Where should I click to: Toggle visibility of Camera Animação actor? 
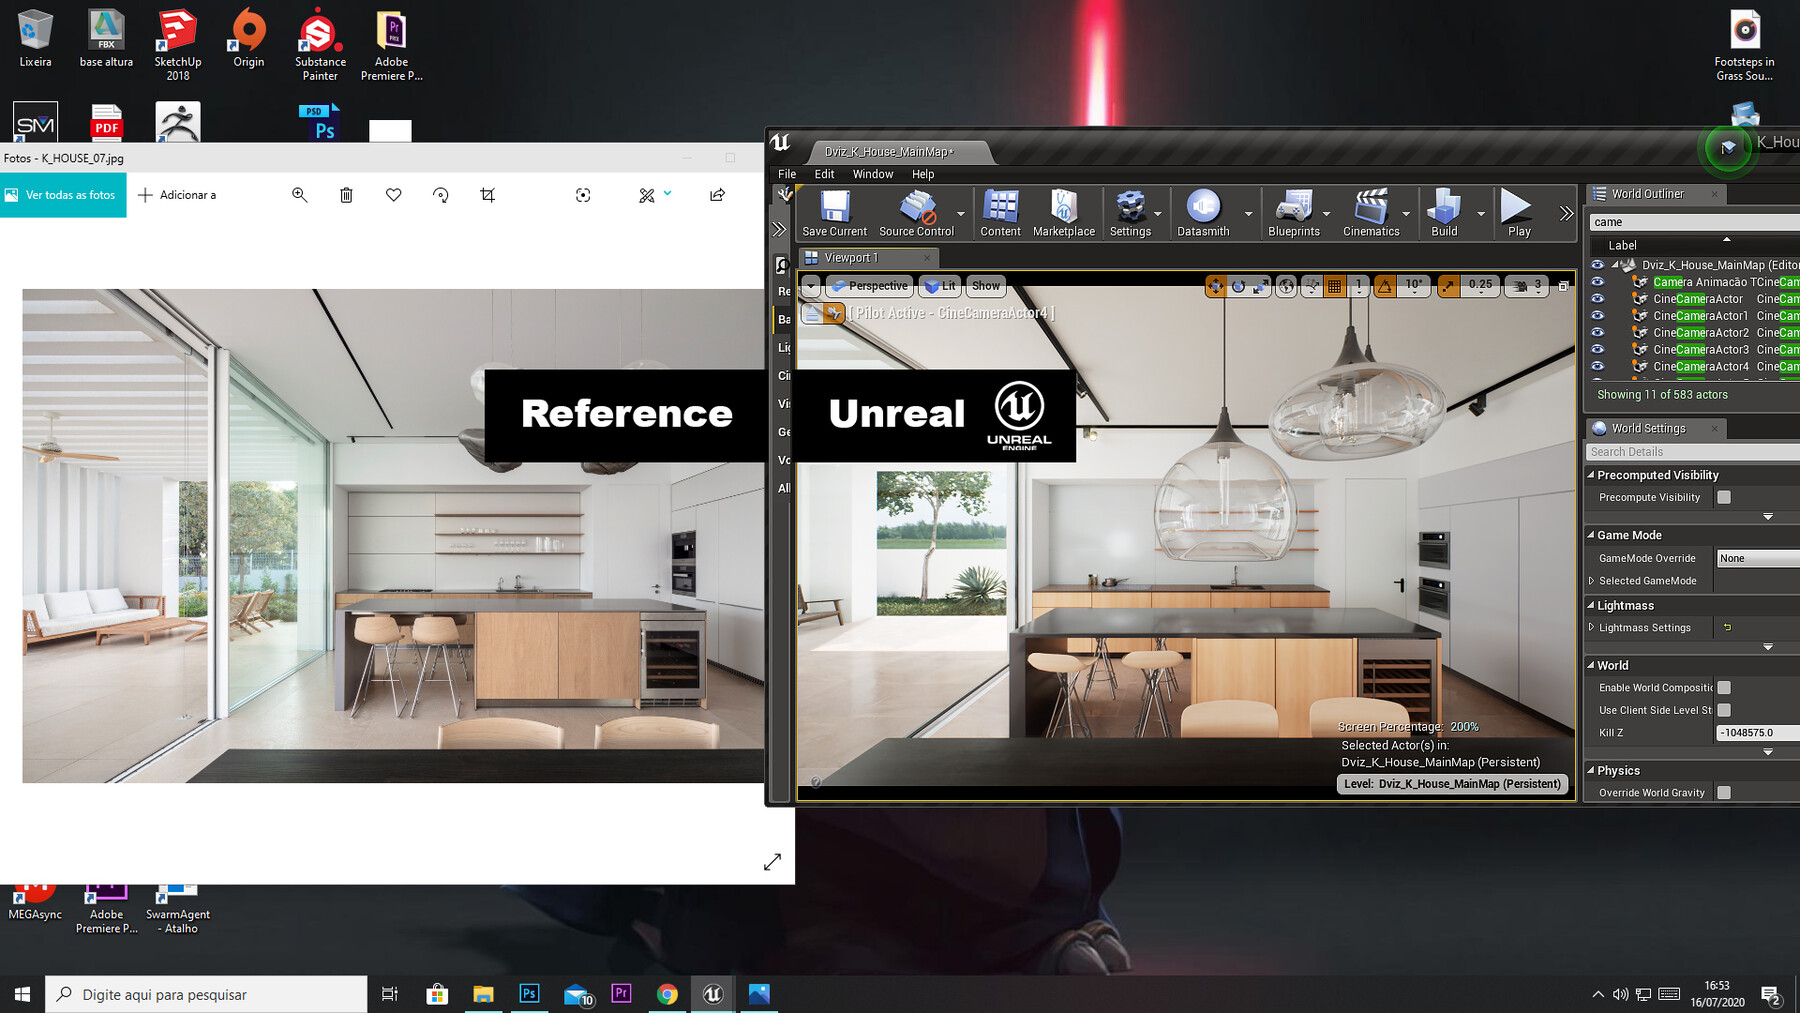[x=1596, y=282]
